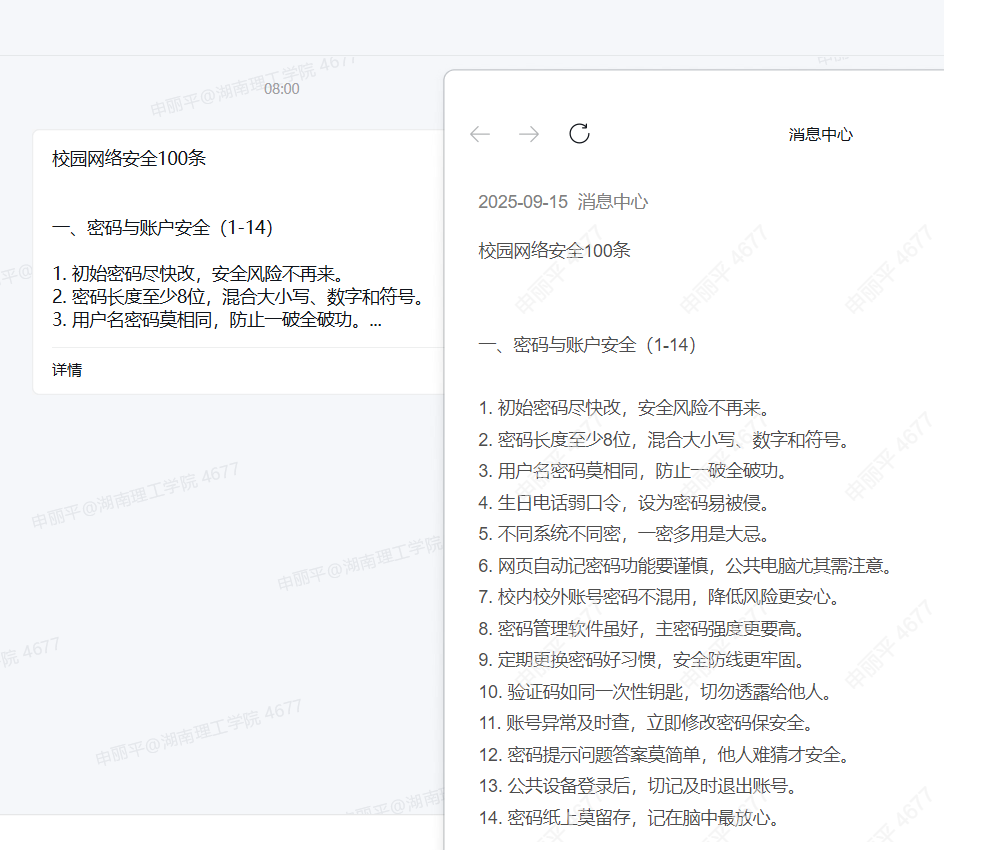Viewport: 993px width, 850px height.
Task: Click item 8 about 密码管理软件
Action: pyautogui.click(x=641, y=629)
